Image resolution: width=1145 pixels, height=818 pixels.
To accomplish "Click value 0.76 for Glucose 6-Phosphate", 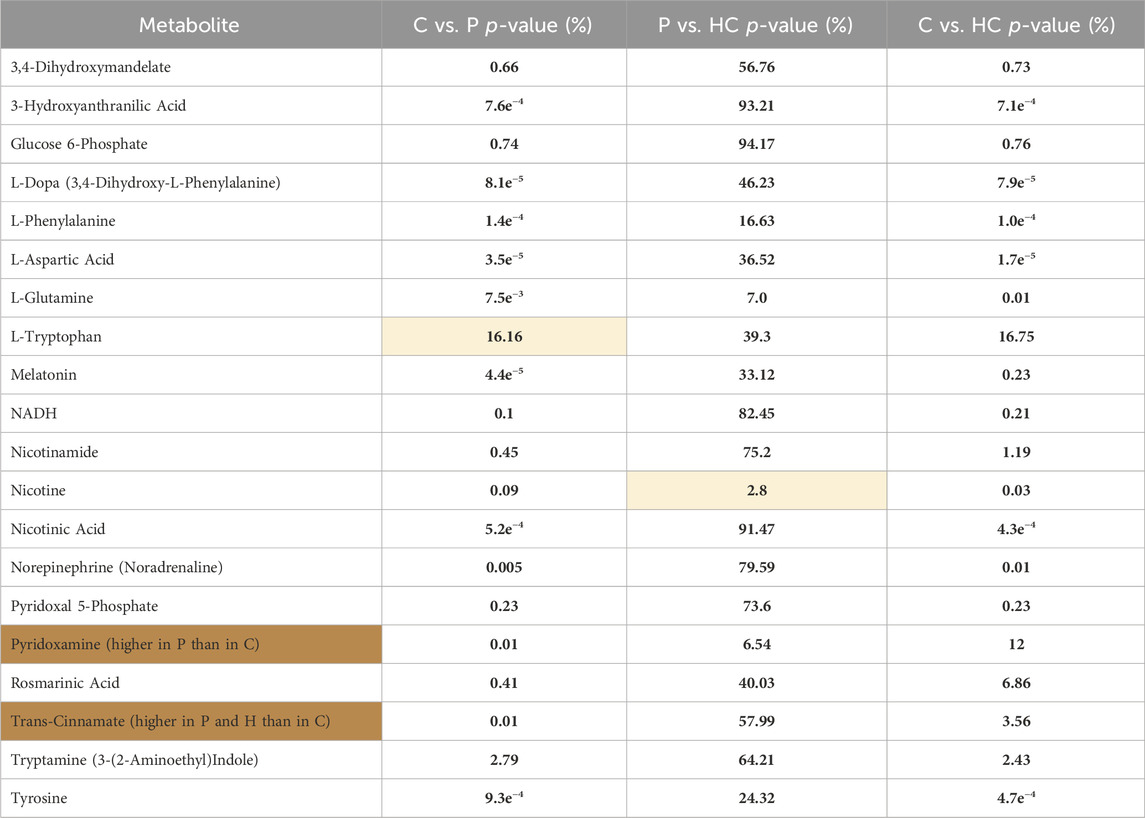I will pos(1016,144).
